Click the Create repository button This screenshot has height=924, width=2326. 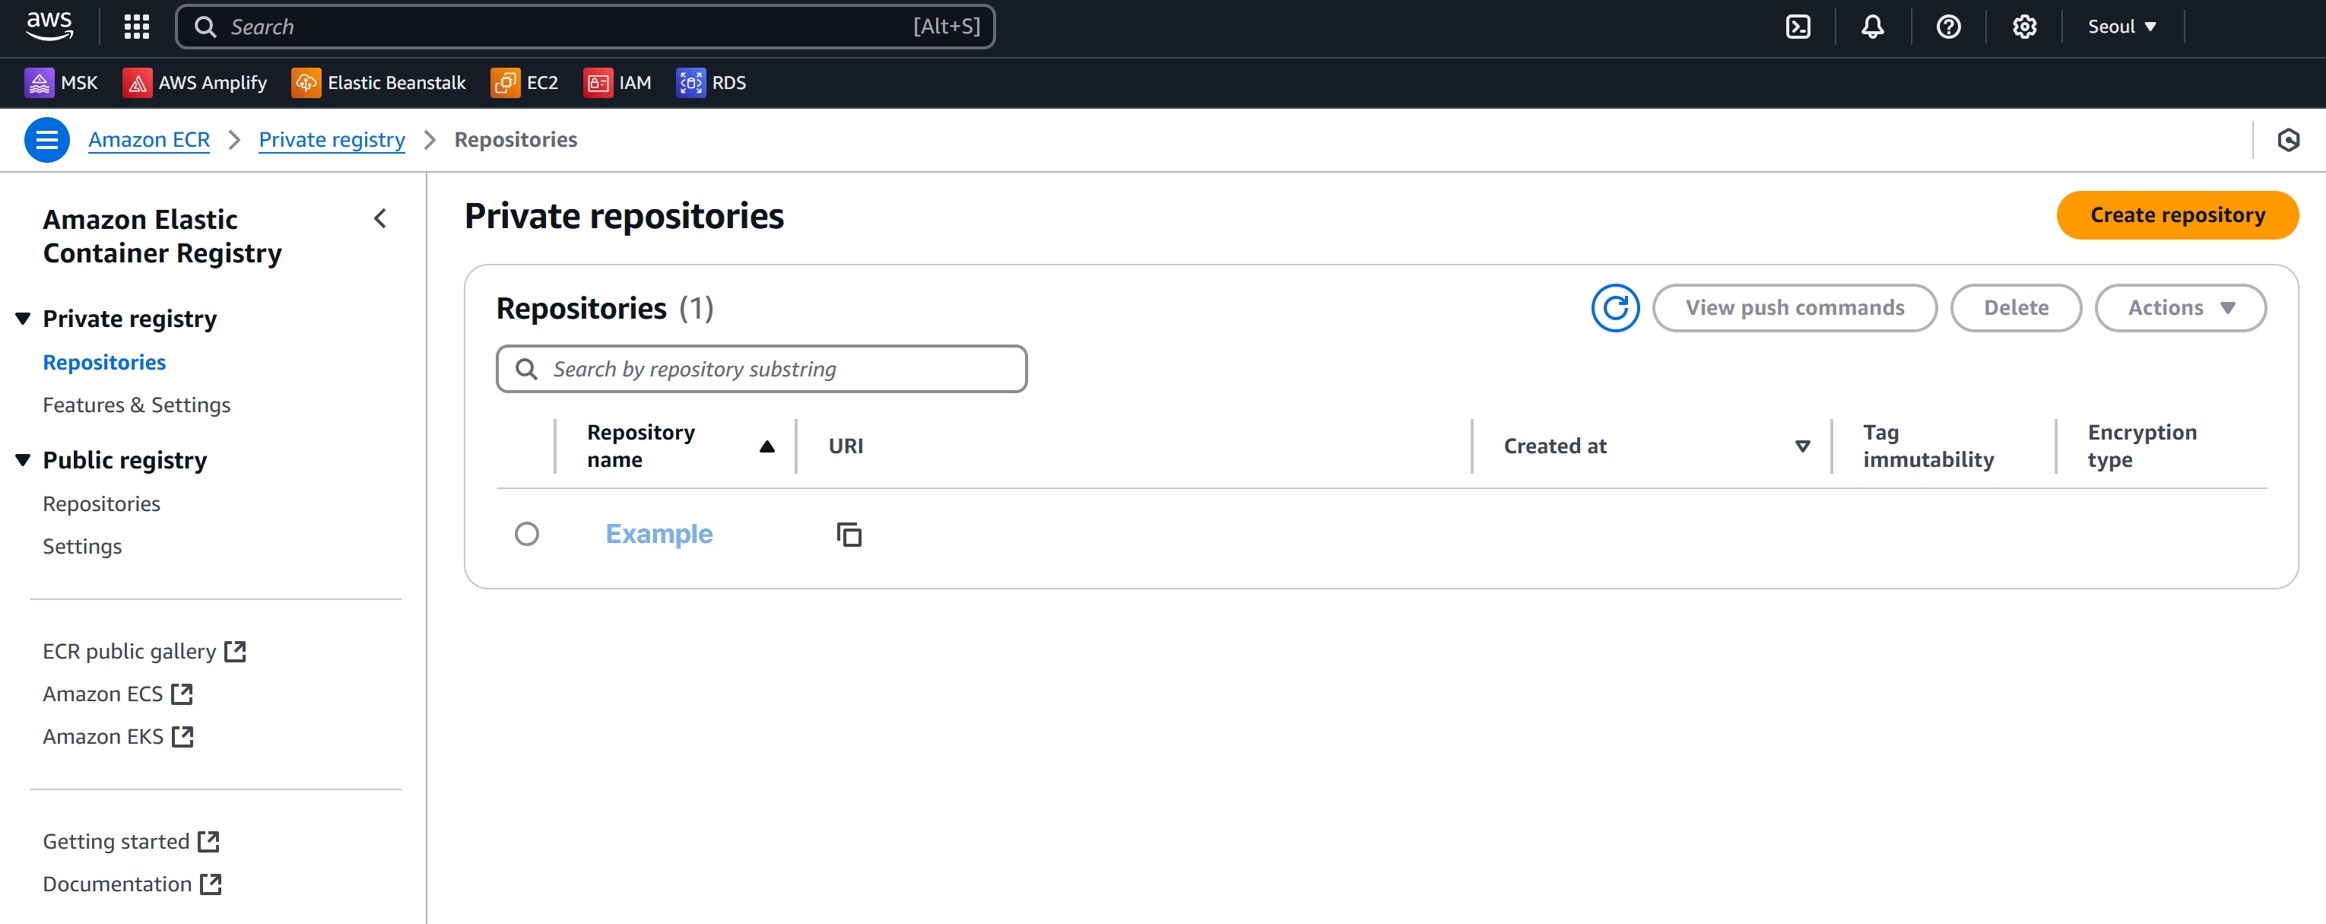(2177, 215)
